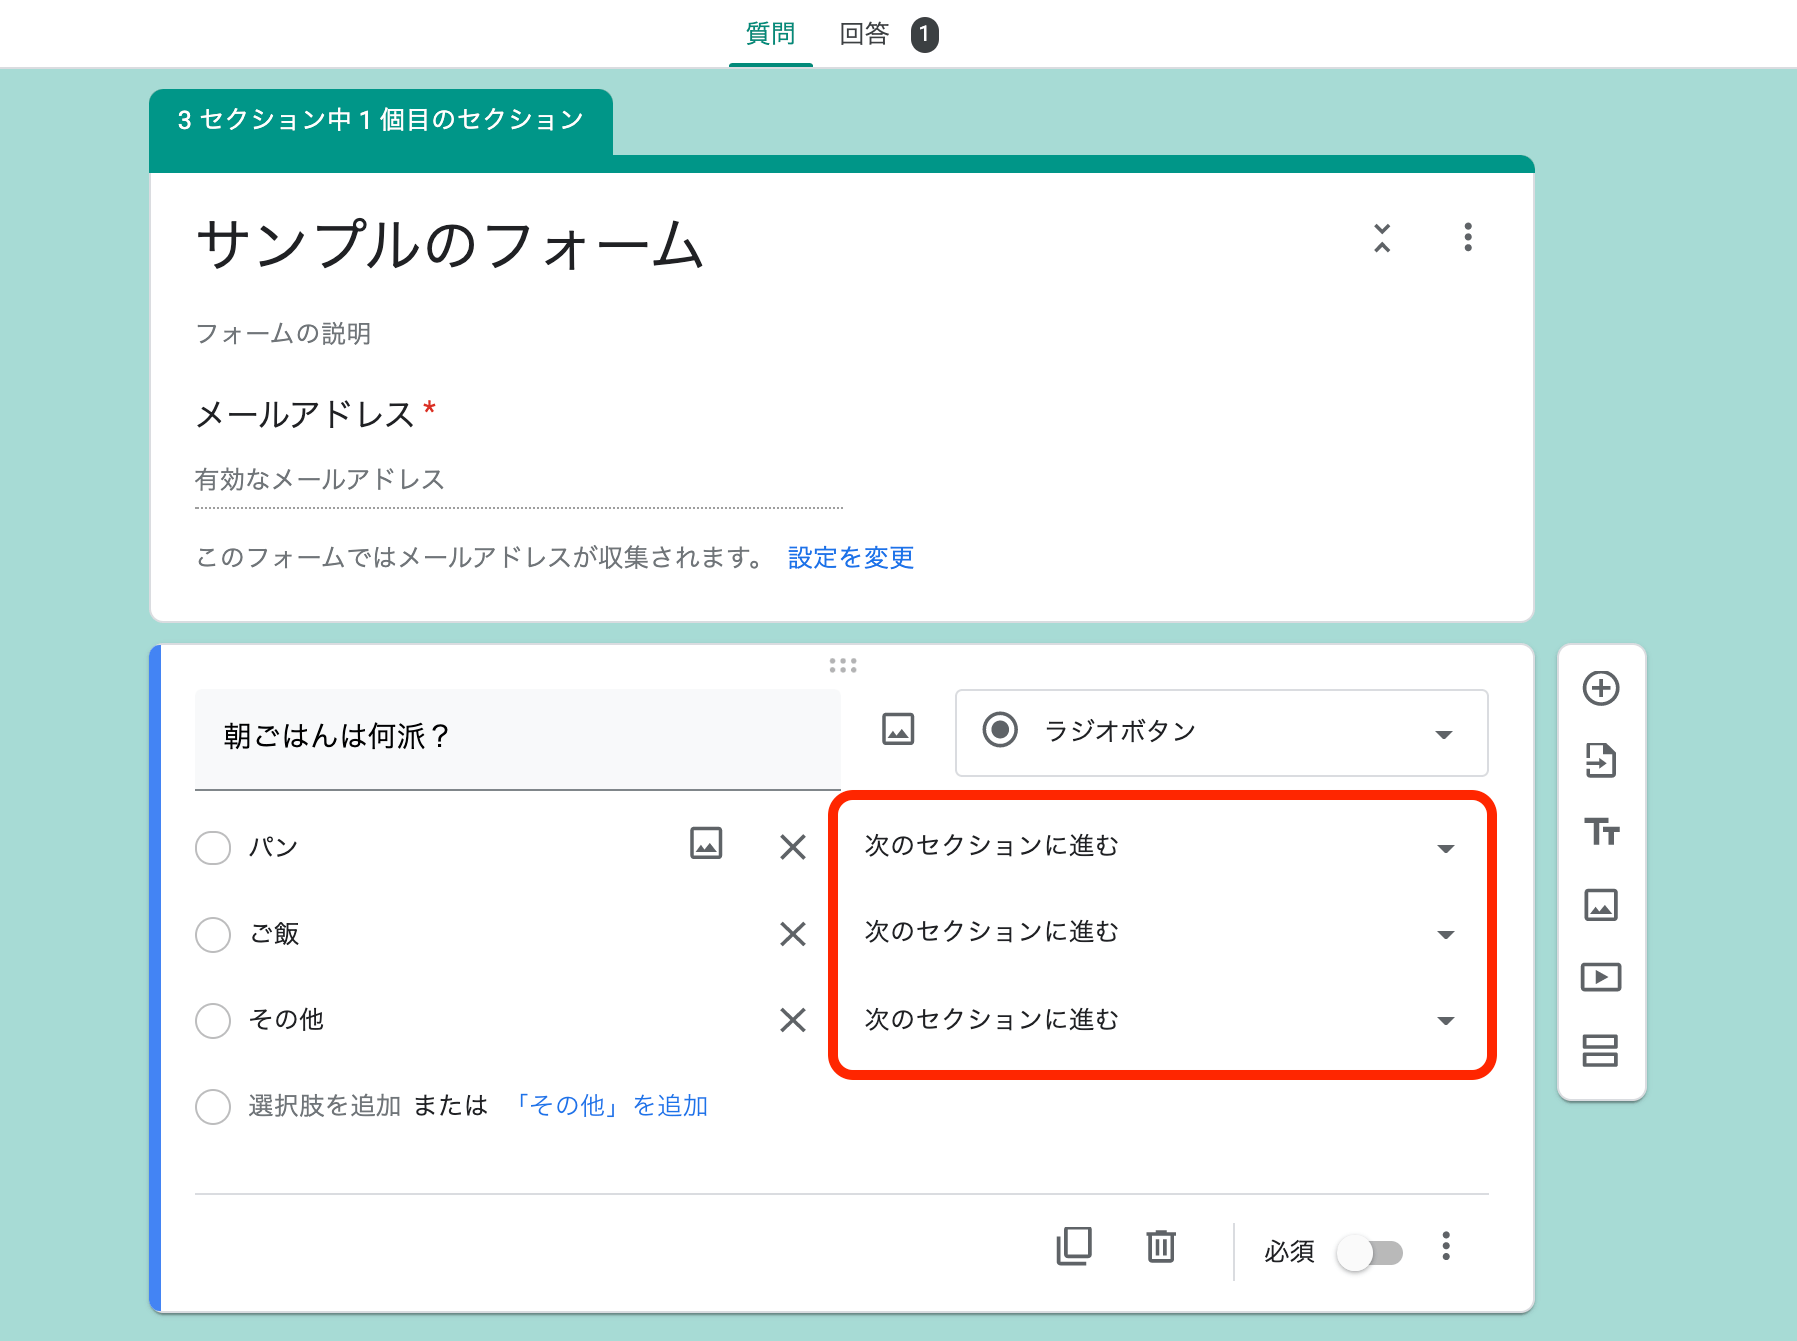Collapse the form header with the arrow icon
This screenshot has height=1341, width=1797.
tap(1381, 238)
